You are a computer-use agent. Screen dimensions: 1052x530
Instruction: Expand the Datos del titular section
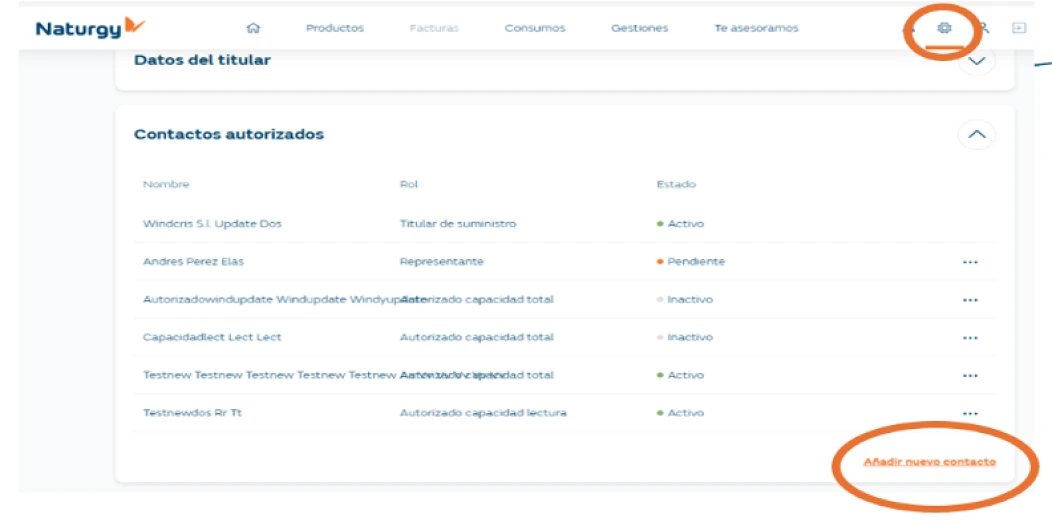click(977, 61)
